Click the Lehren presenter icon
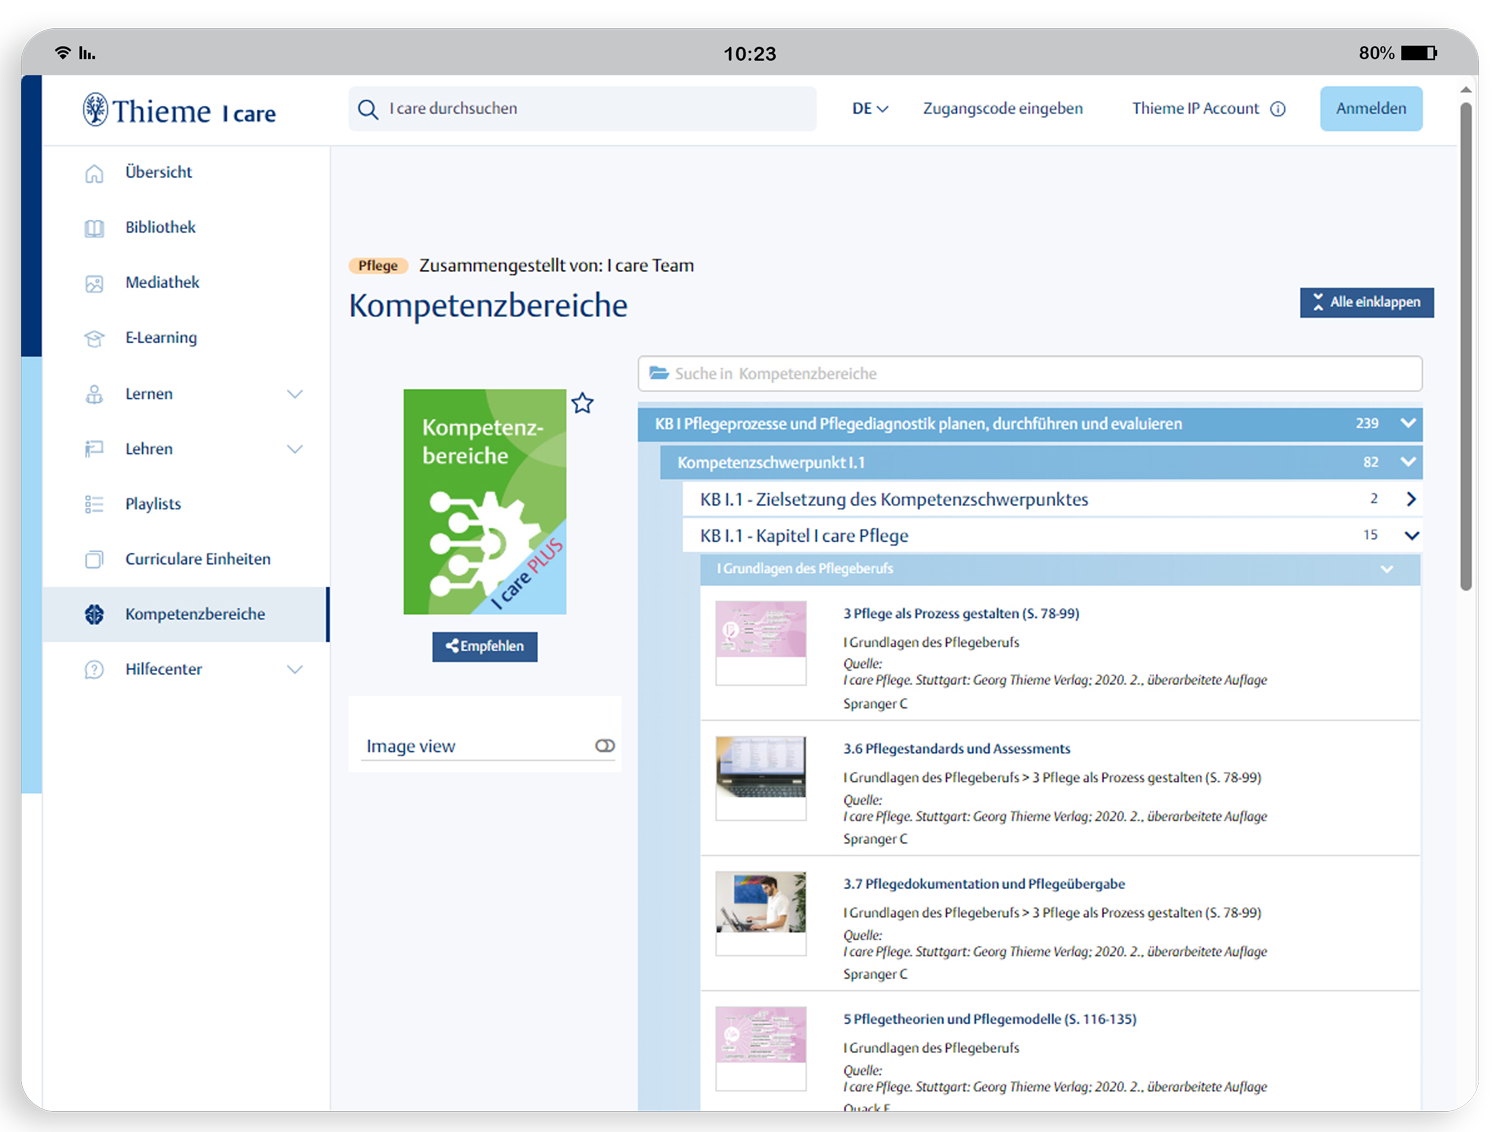Screen dimensions: 1500x1132 click(x=94, y=449)
